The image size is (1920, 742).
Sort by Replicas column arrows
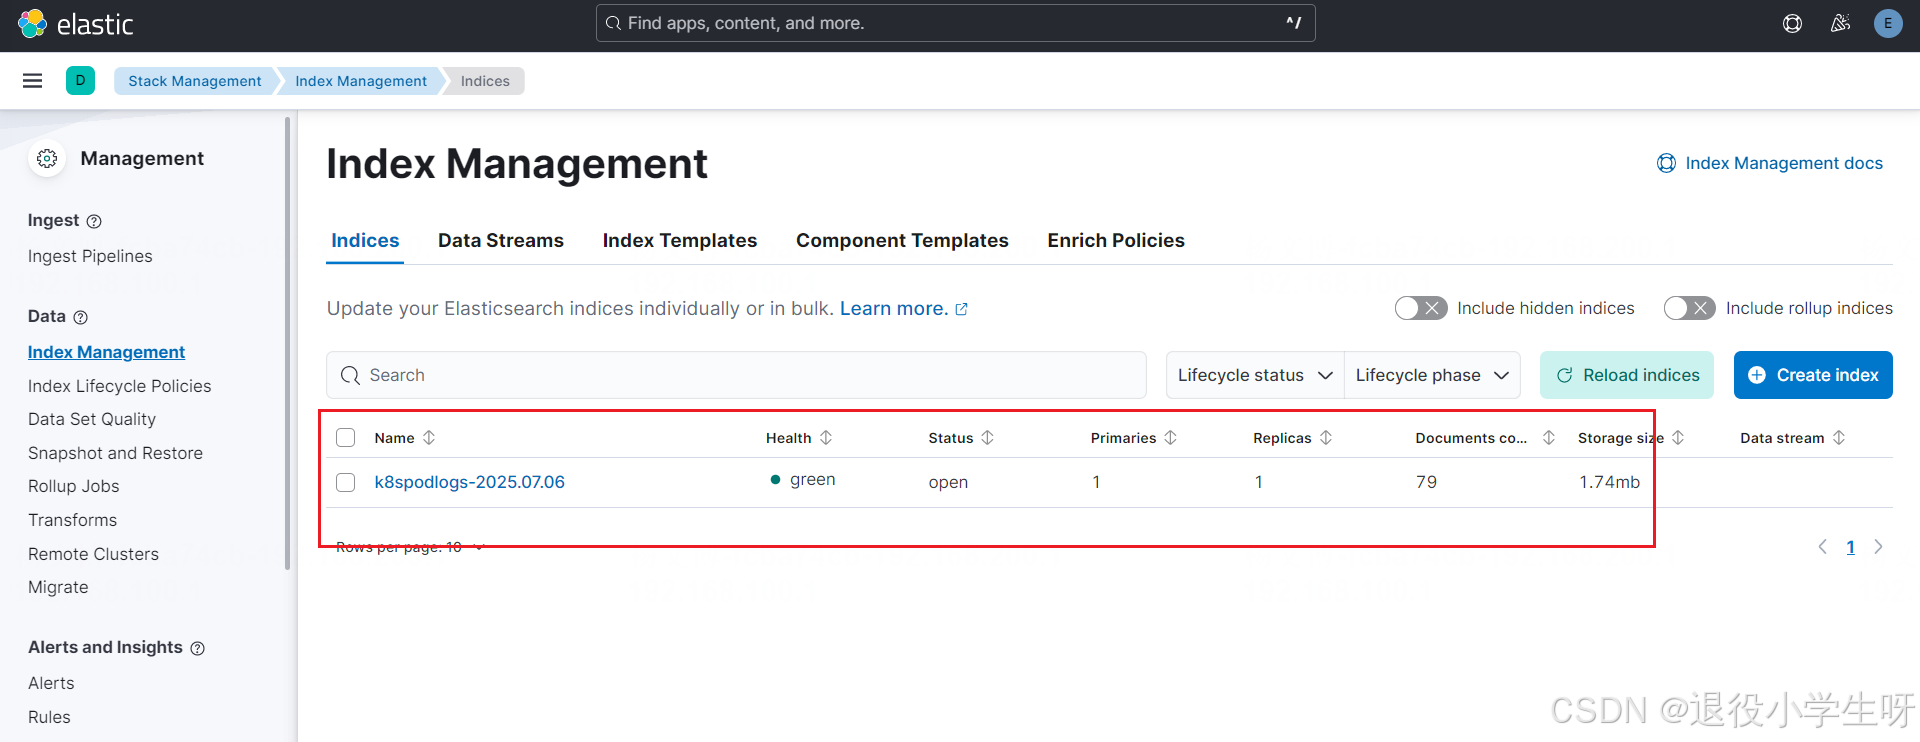point(1326,438)
